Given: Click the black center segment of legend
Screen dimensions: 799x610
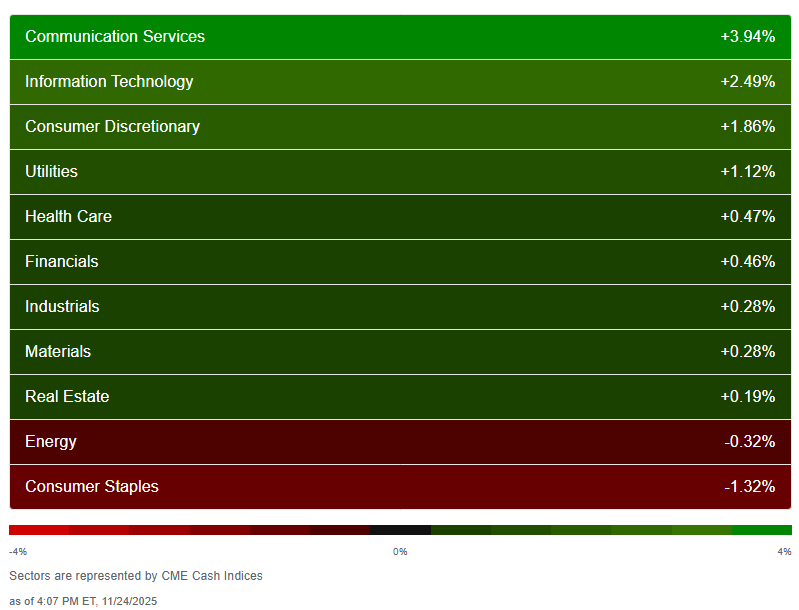Looking at the screenshot, I should click(x=401, y=530).
